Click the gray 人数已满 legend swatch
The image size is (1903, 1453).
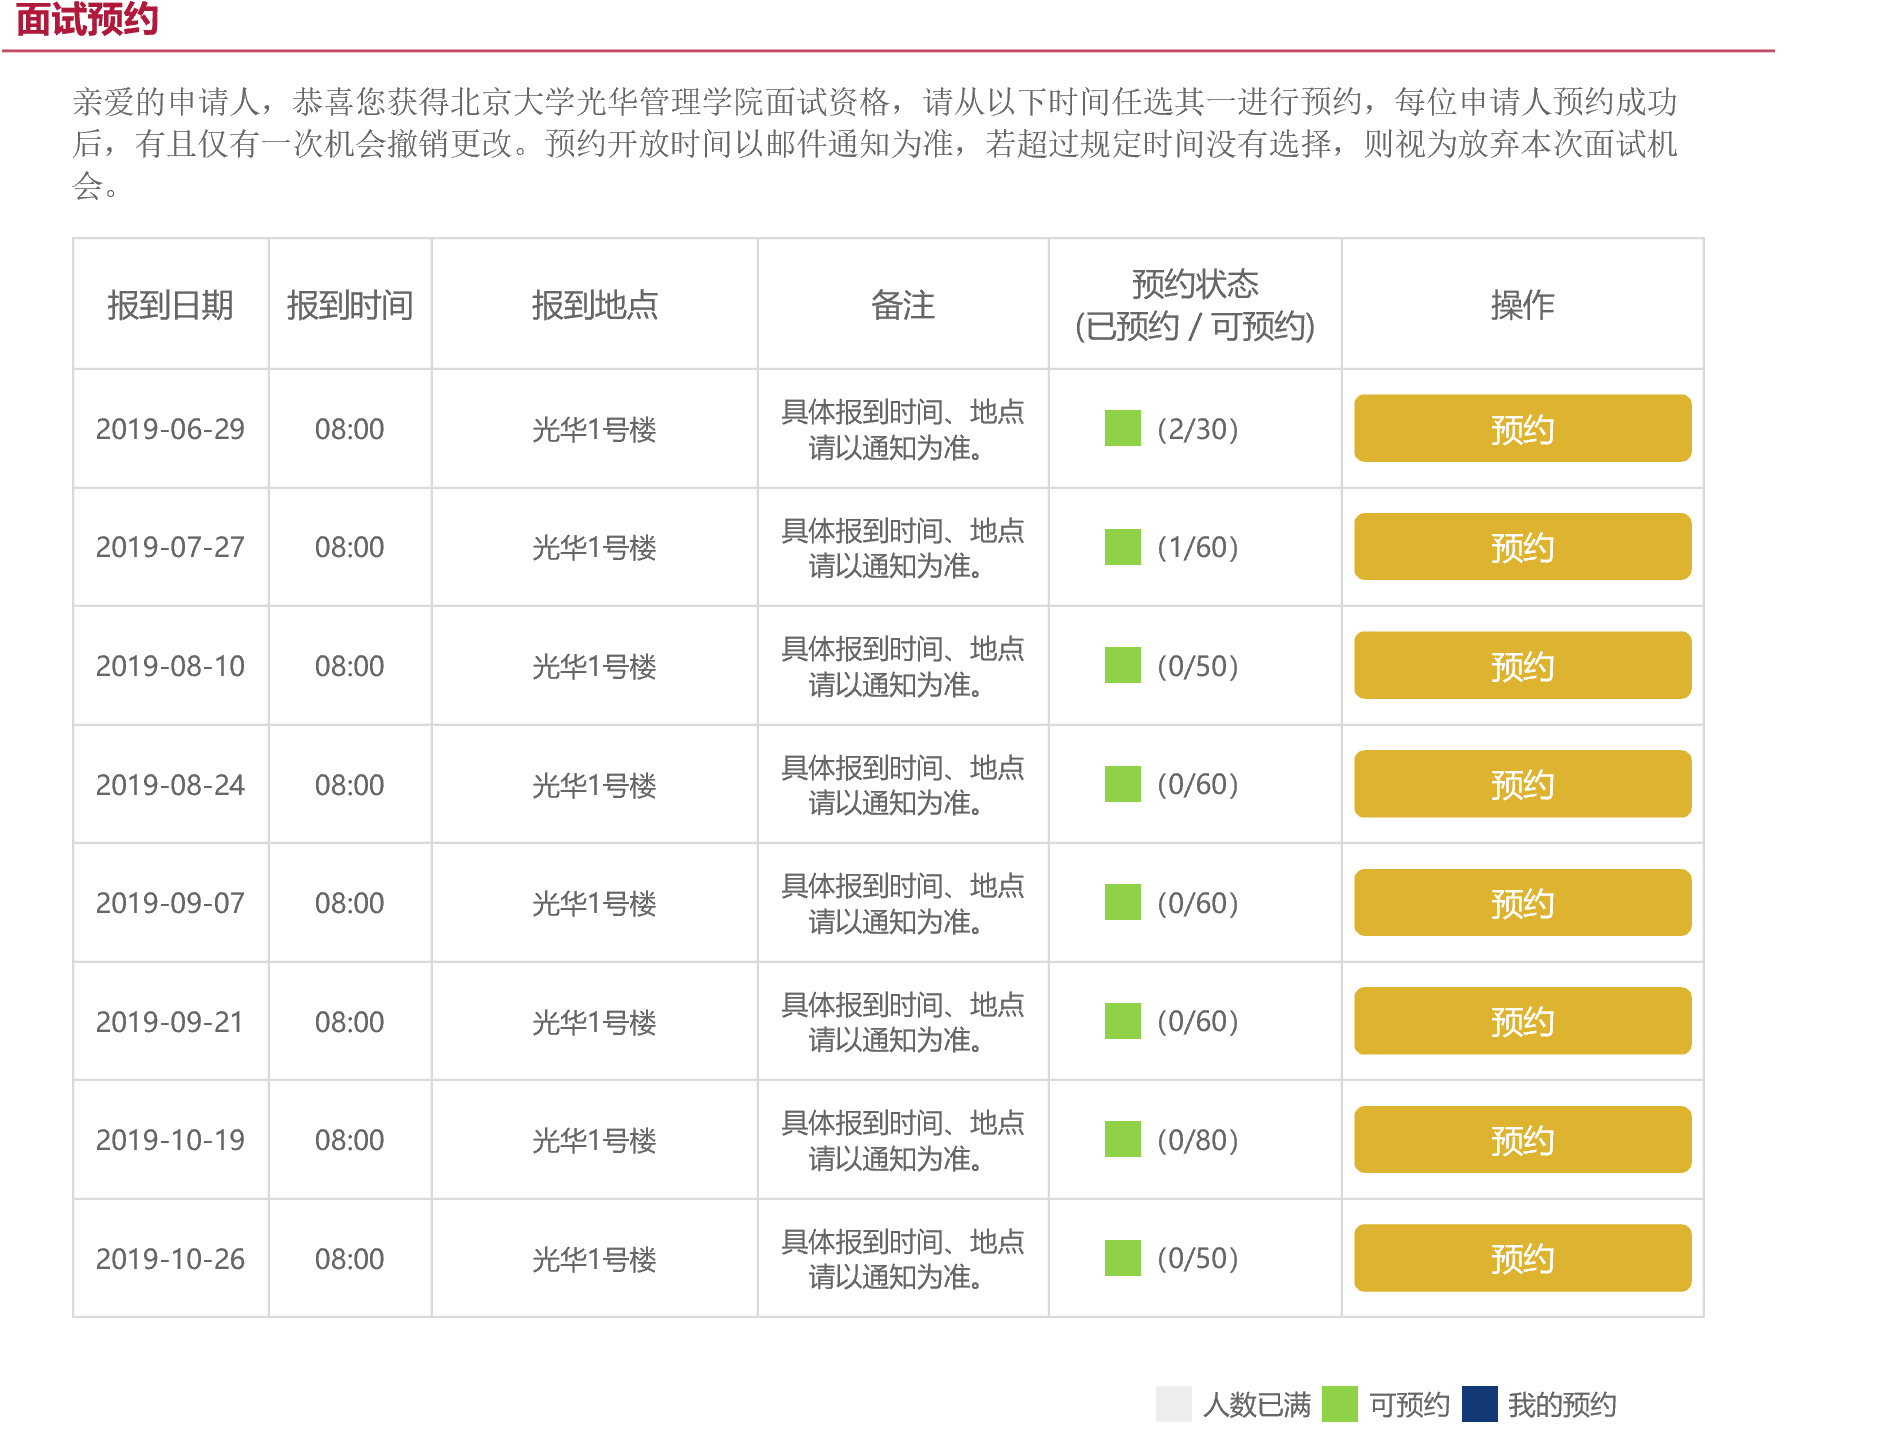click(x=1173, y=1403)
